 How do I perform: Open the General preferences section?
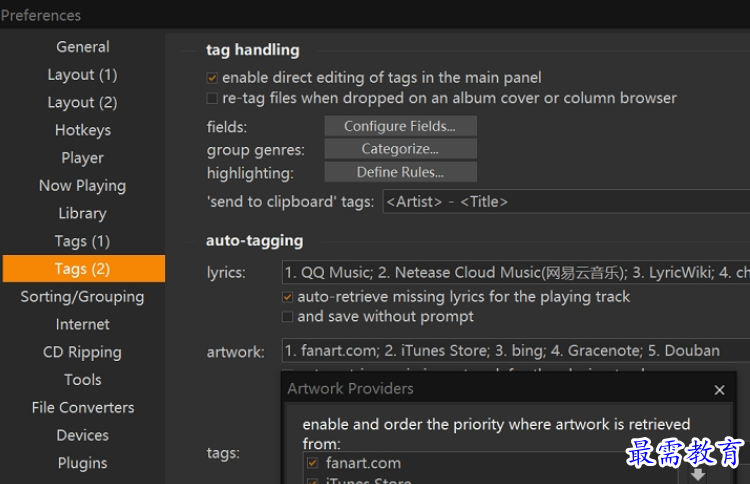click(x=83, y=47)
